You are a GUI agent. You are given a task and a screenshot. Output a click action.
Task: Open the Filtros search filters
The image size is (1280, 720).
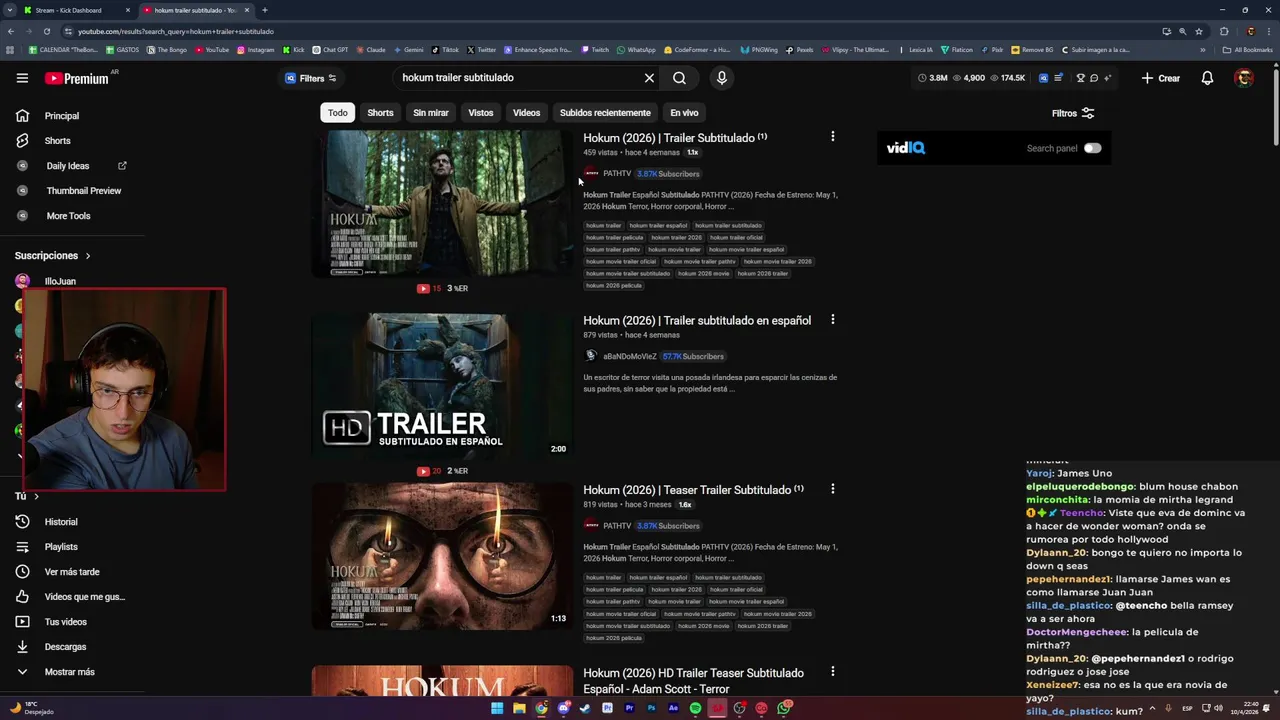pyautogui.click(x=1073, y=113)
